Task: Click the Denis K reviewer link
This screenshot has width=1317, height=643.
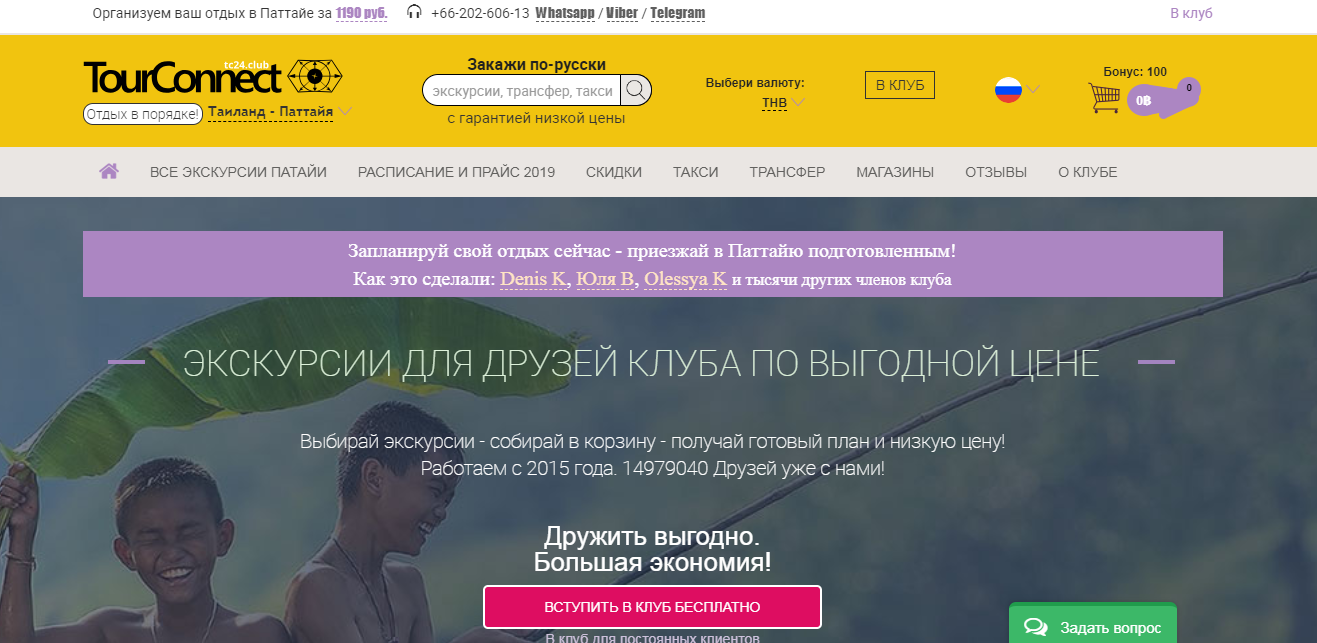Action: (x=533, y=279)
